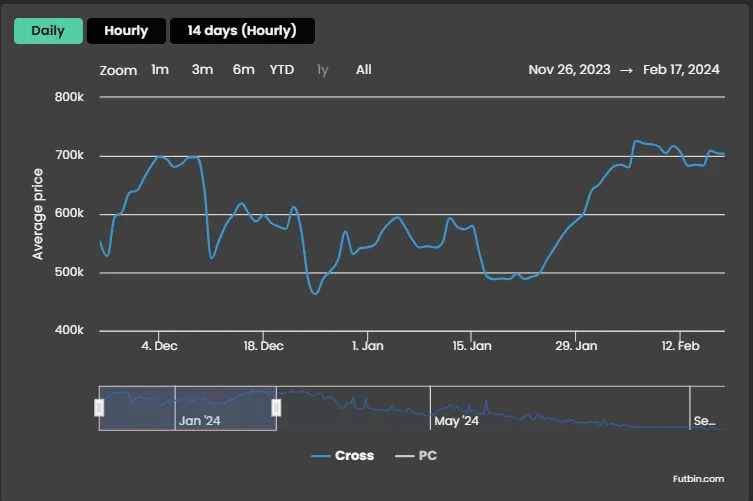753x501 pixels.
Task: Open the Futbin.com credit link
Action: coord(698,479)
